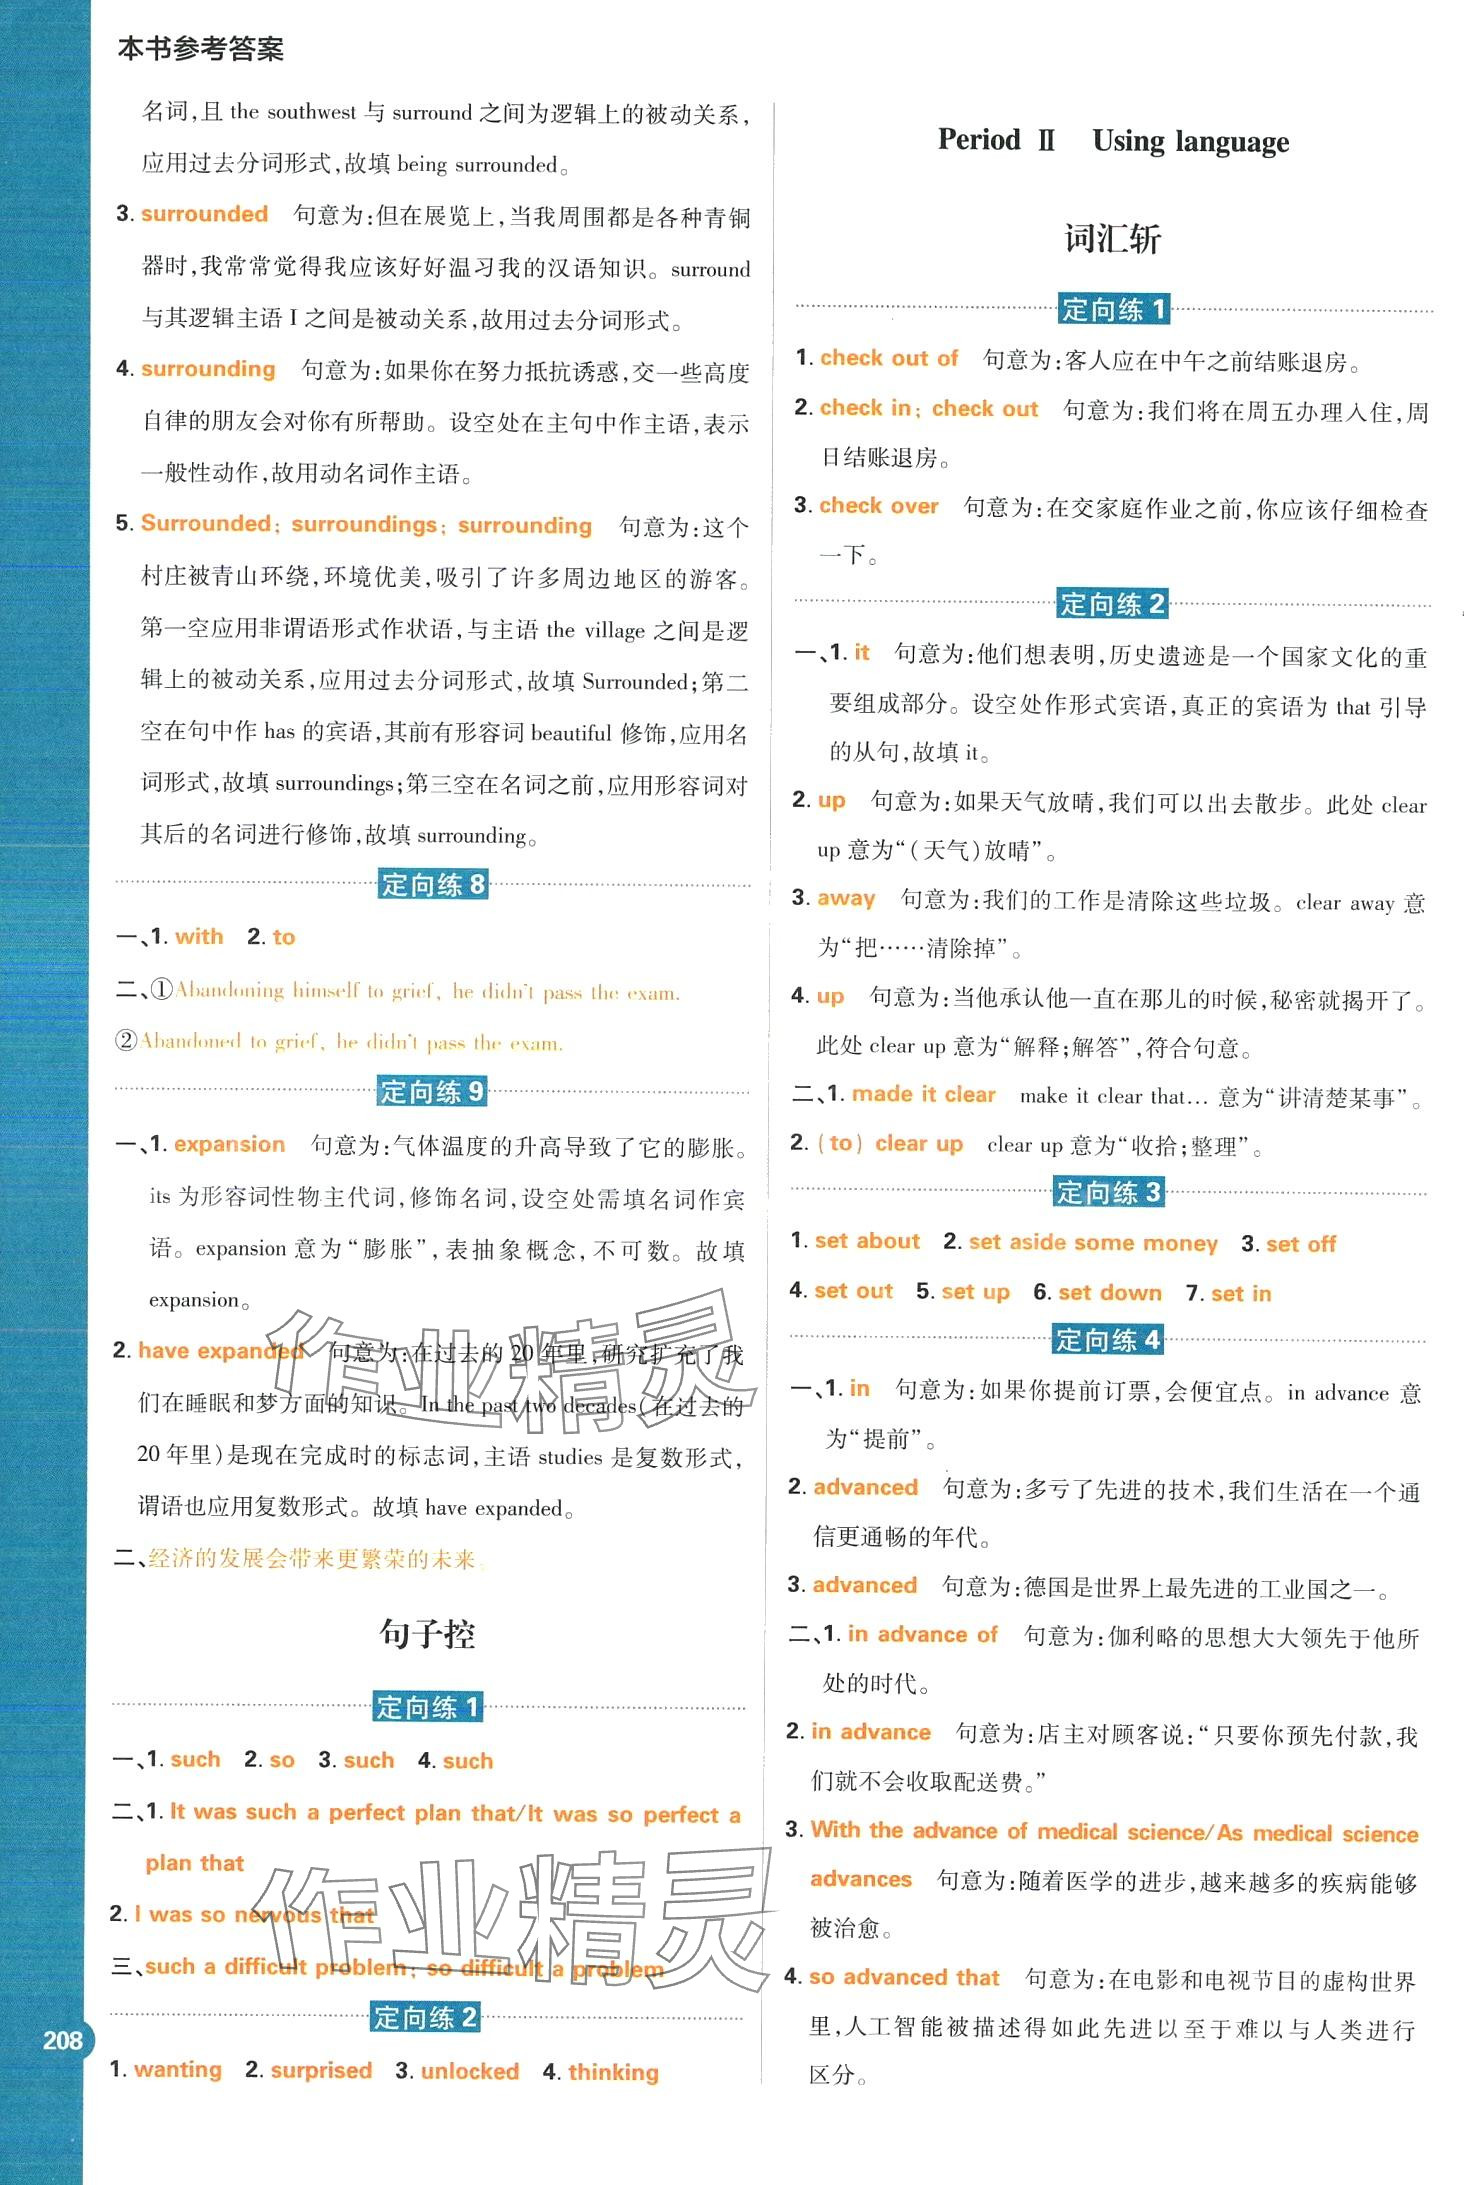Viewport: 1464px width, 2185px height.
Task: Select the '词汇斩' section title
Action: 1112,239
